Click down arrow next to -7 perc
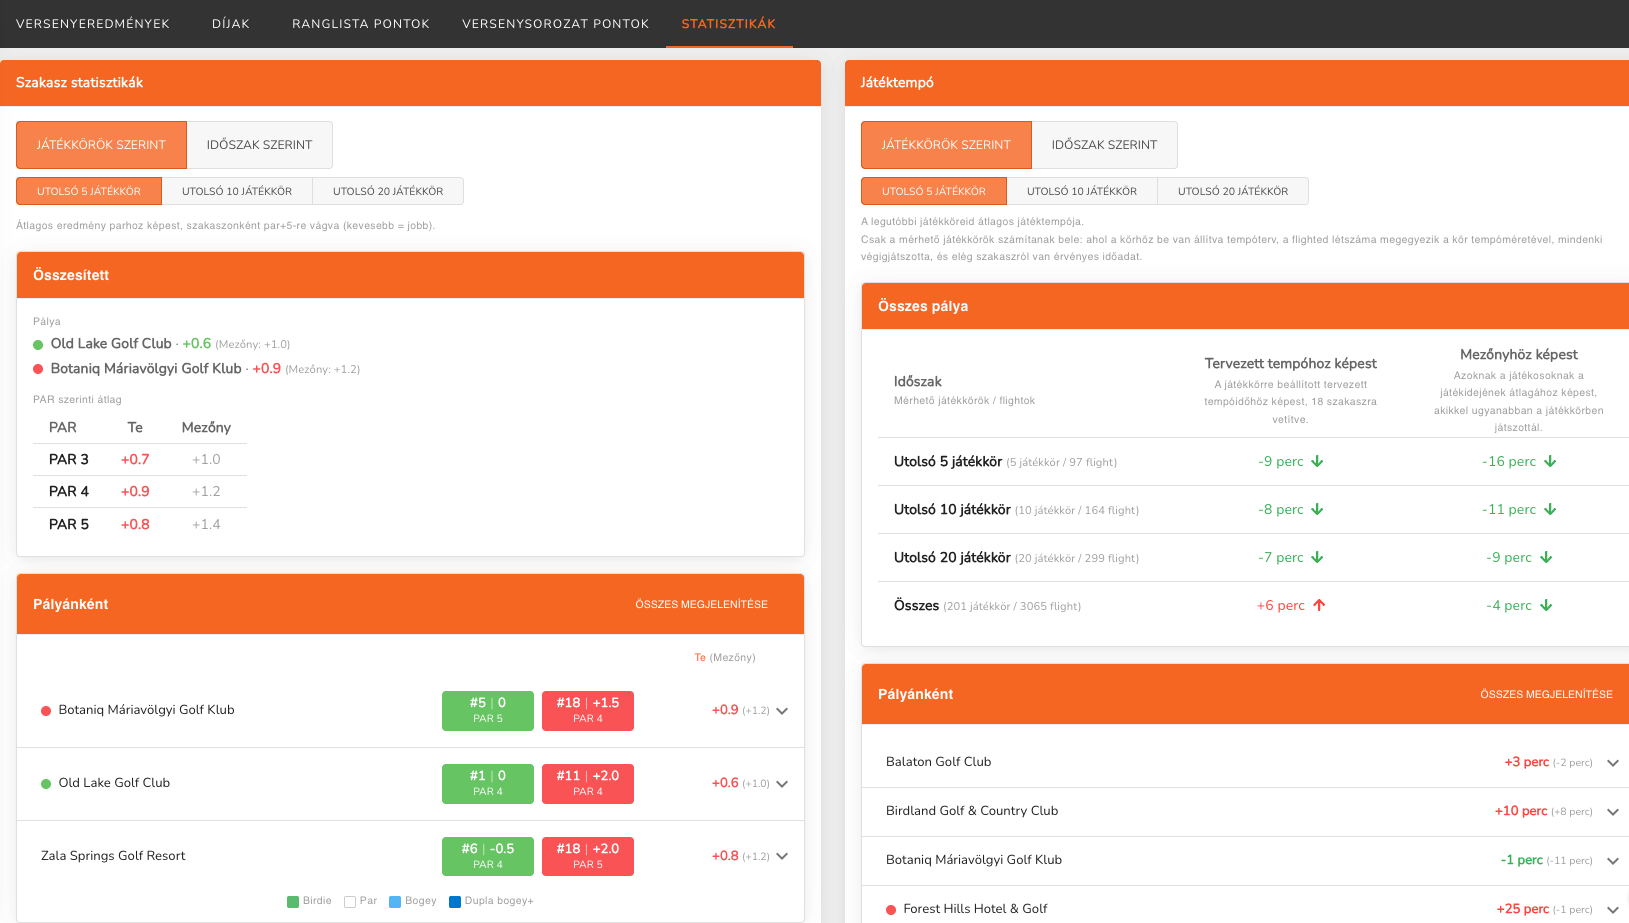 [x=1317, y=557]
